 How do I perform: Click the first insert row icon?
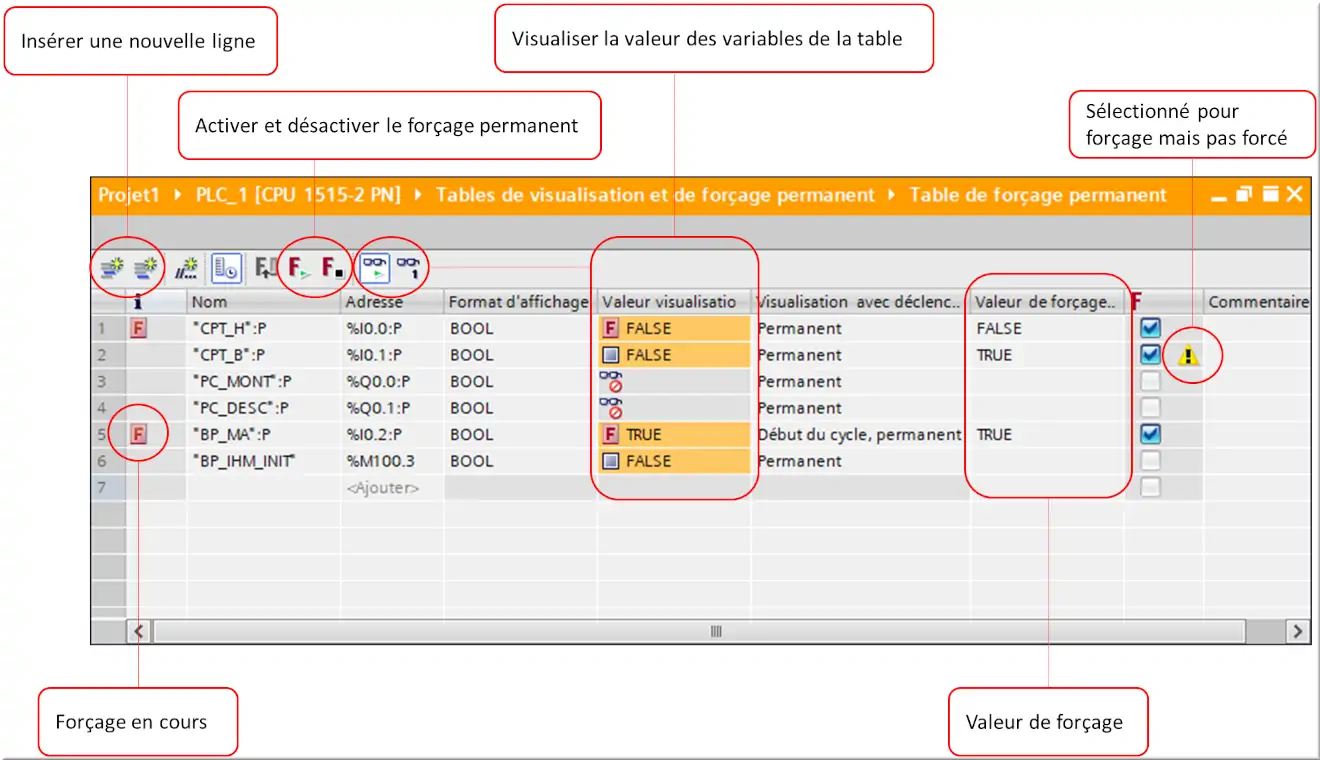111,267
